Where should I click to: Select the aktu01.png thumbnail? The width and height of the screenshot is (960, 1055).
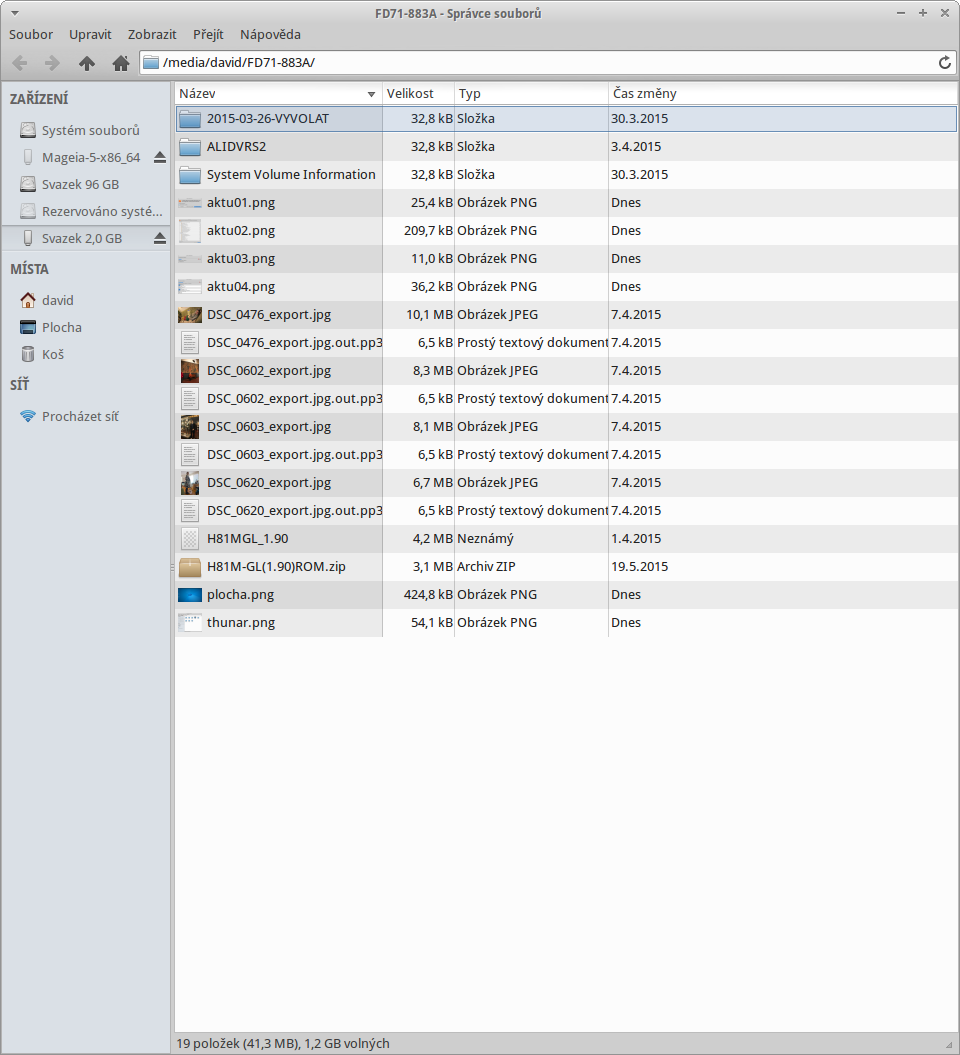(190, 203)
